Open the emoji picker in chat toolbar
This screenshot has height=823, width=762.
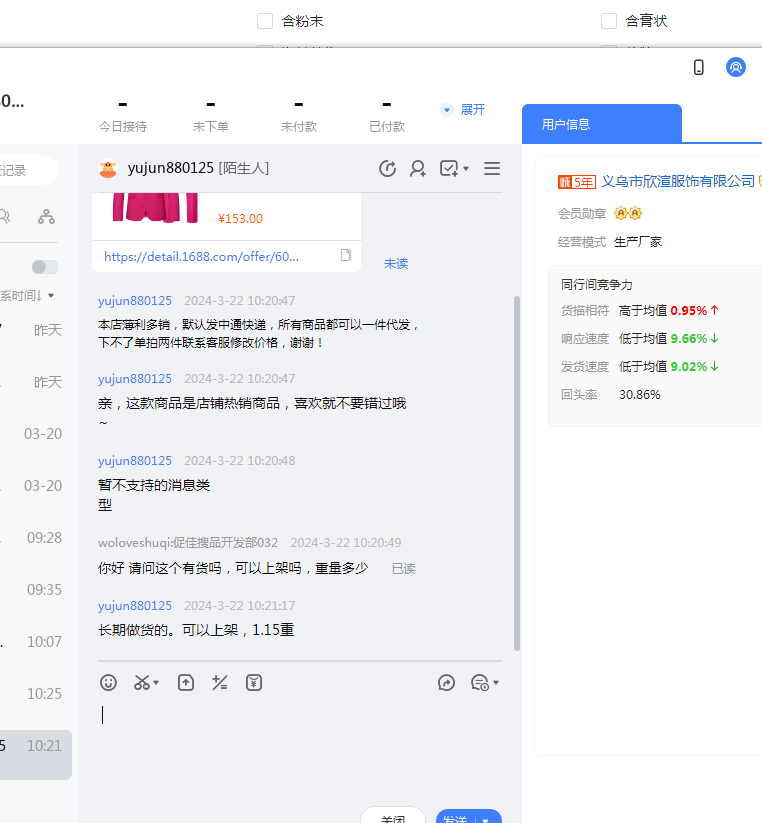click(109, 683)
